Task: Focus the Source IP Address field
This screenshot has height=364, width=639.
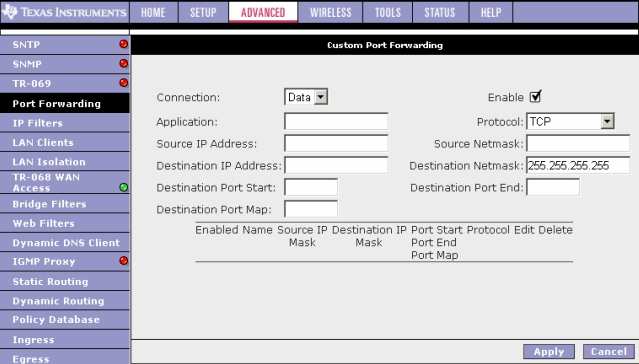Action: 336,143
